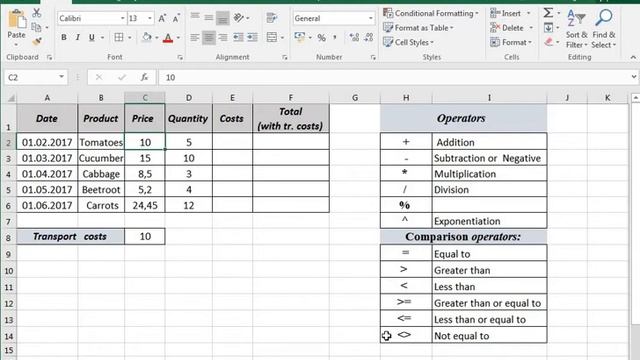Copy the selection using the Copy icon
This screenshot has width=640, height=360.
pyautogui.click(x=36, y=27)
